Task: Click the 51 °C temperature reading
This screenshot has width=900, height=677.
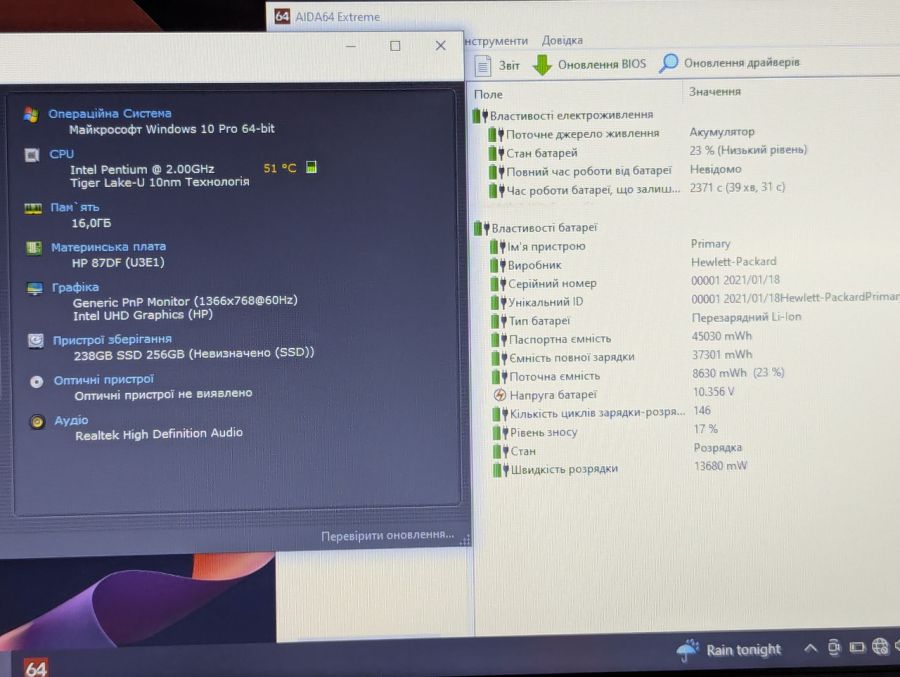Action: (x=280, y=168)
